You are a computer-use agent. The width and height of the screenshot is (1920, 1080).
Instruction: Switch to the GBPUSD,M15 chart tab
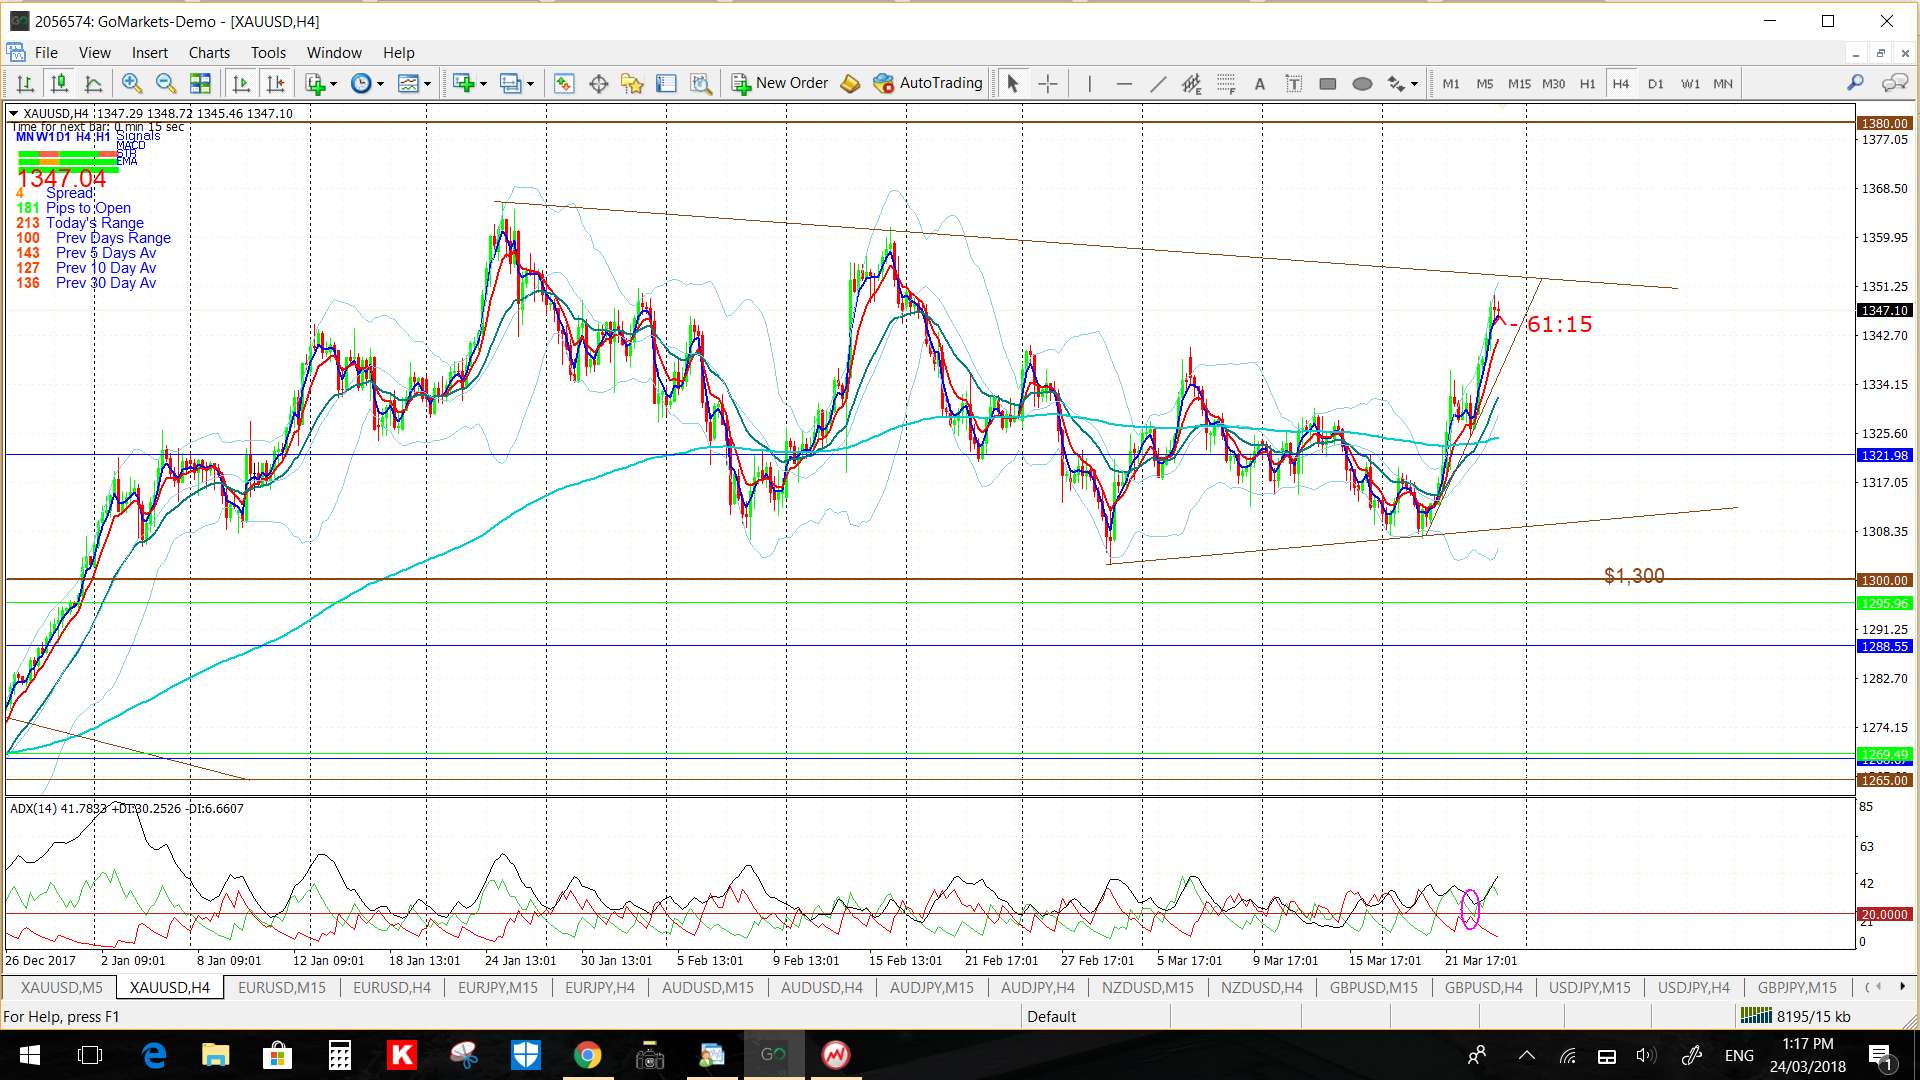(1373, 988)
